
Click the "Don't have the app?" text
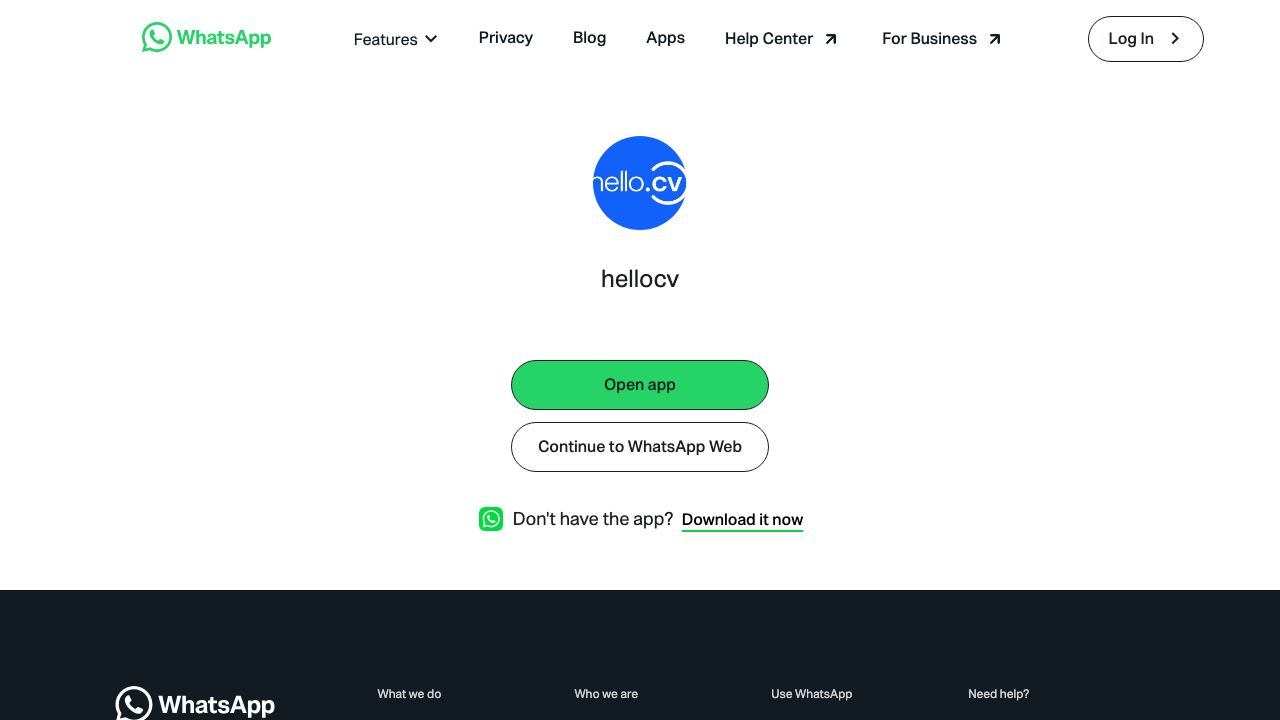pos(593,519)
